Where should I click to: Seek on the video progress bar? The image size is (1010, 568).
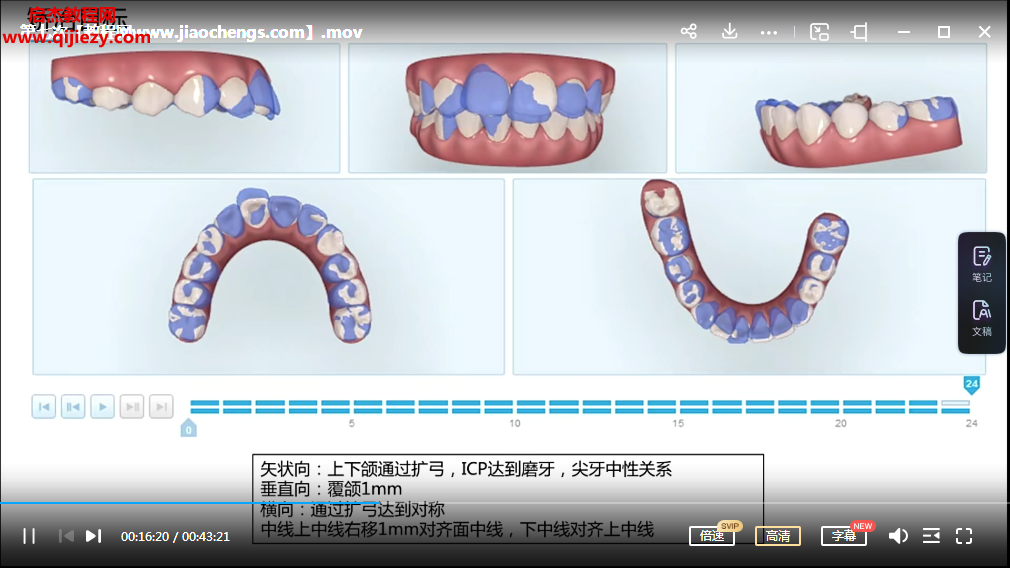pos(505,502)
